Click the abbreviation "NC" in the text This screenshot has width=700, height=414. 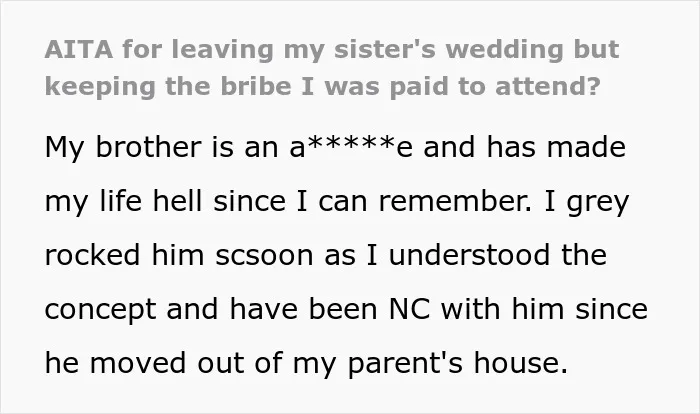click(x=410, y=309)
